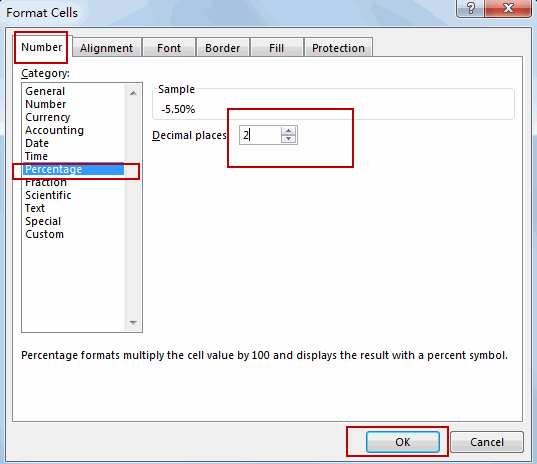Increase decimal places with up spinner arrow

click(x=289, y=130)
